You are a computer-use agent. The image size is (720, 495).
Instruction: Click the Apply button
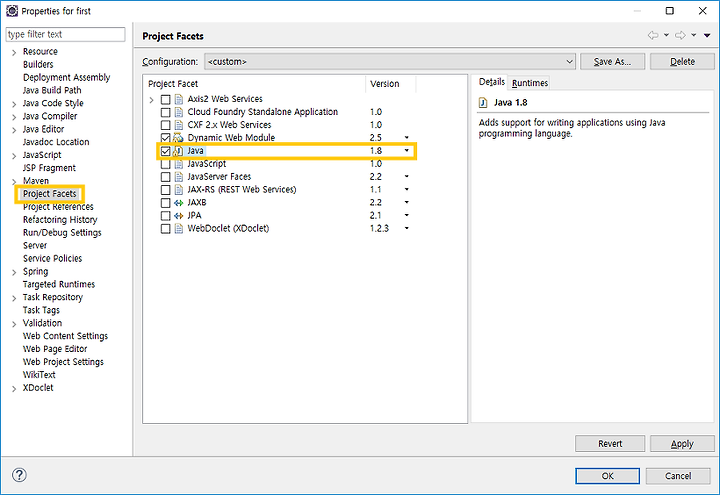click(x=682, y=444)
